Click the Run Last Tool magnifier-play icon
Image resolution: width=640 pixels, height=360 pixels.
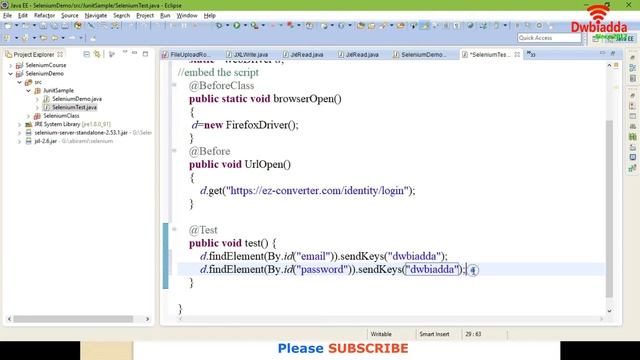254,25
